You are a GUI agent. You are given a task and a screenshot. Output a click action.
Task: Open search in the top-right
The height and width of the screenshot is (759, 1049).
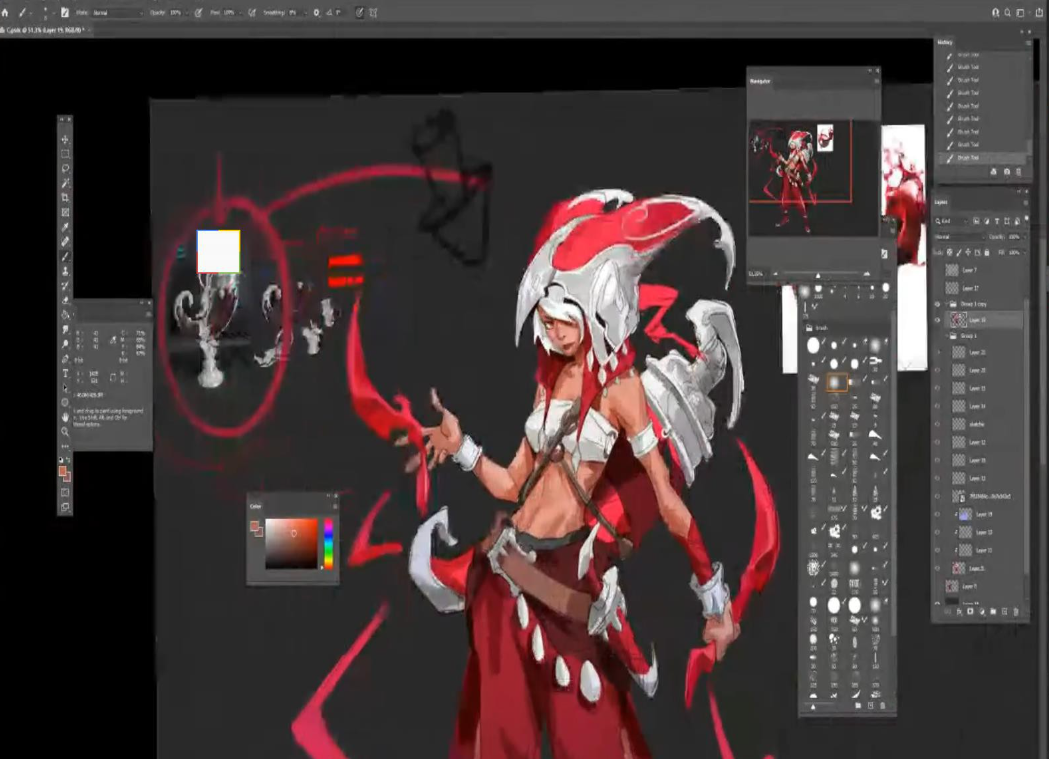coord(1008,12)
